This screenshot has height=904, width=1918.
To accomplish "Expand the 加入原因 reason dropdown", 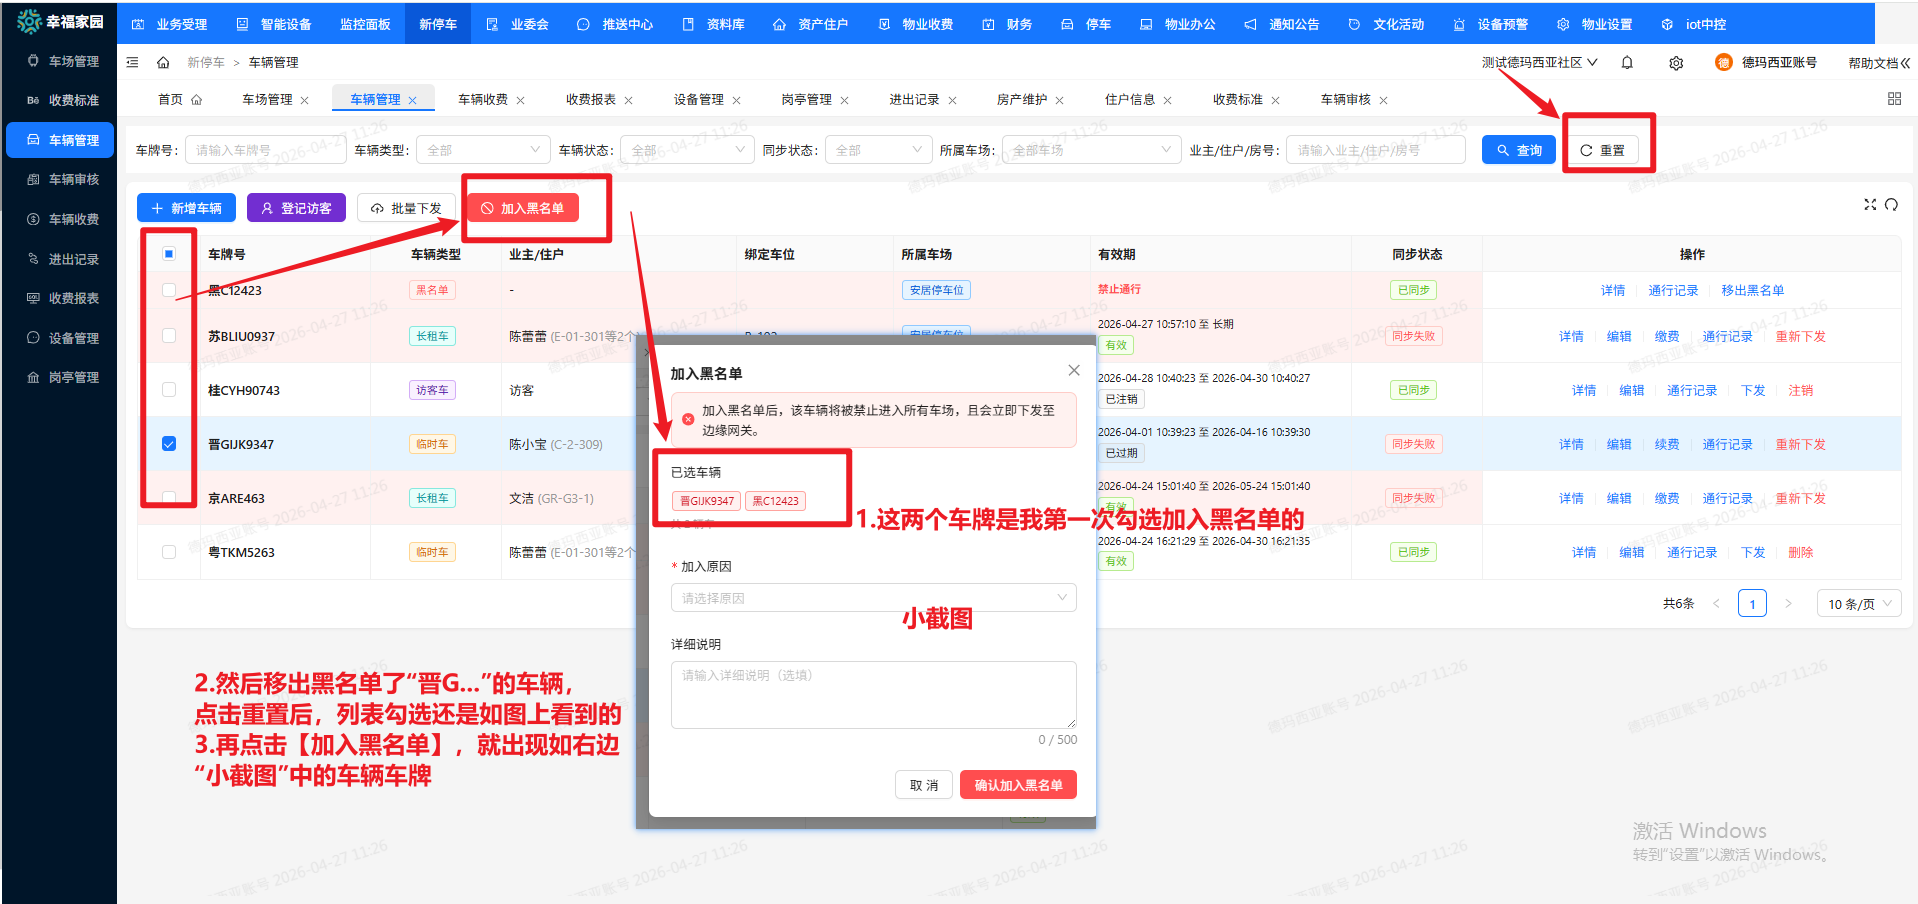I will coord(873,598).
